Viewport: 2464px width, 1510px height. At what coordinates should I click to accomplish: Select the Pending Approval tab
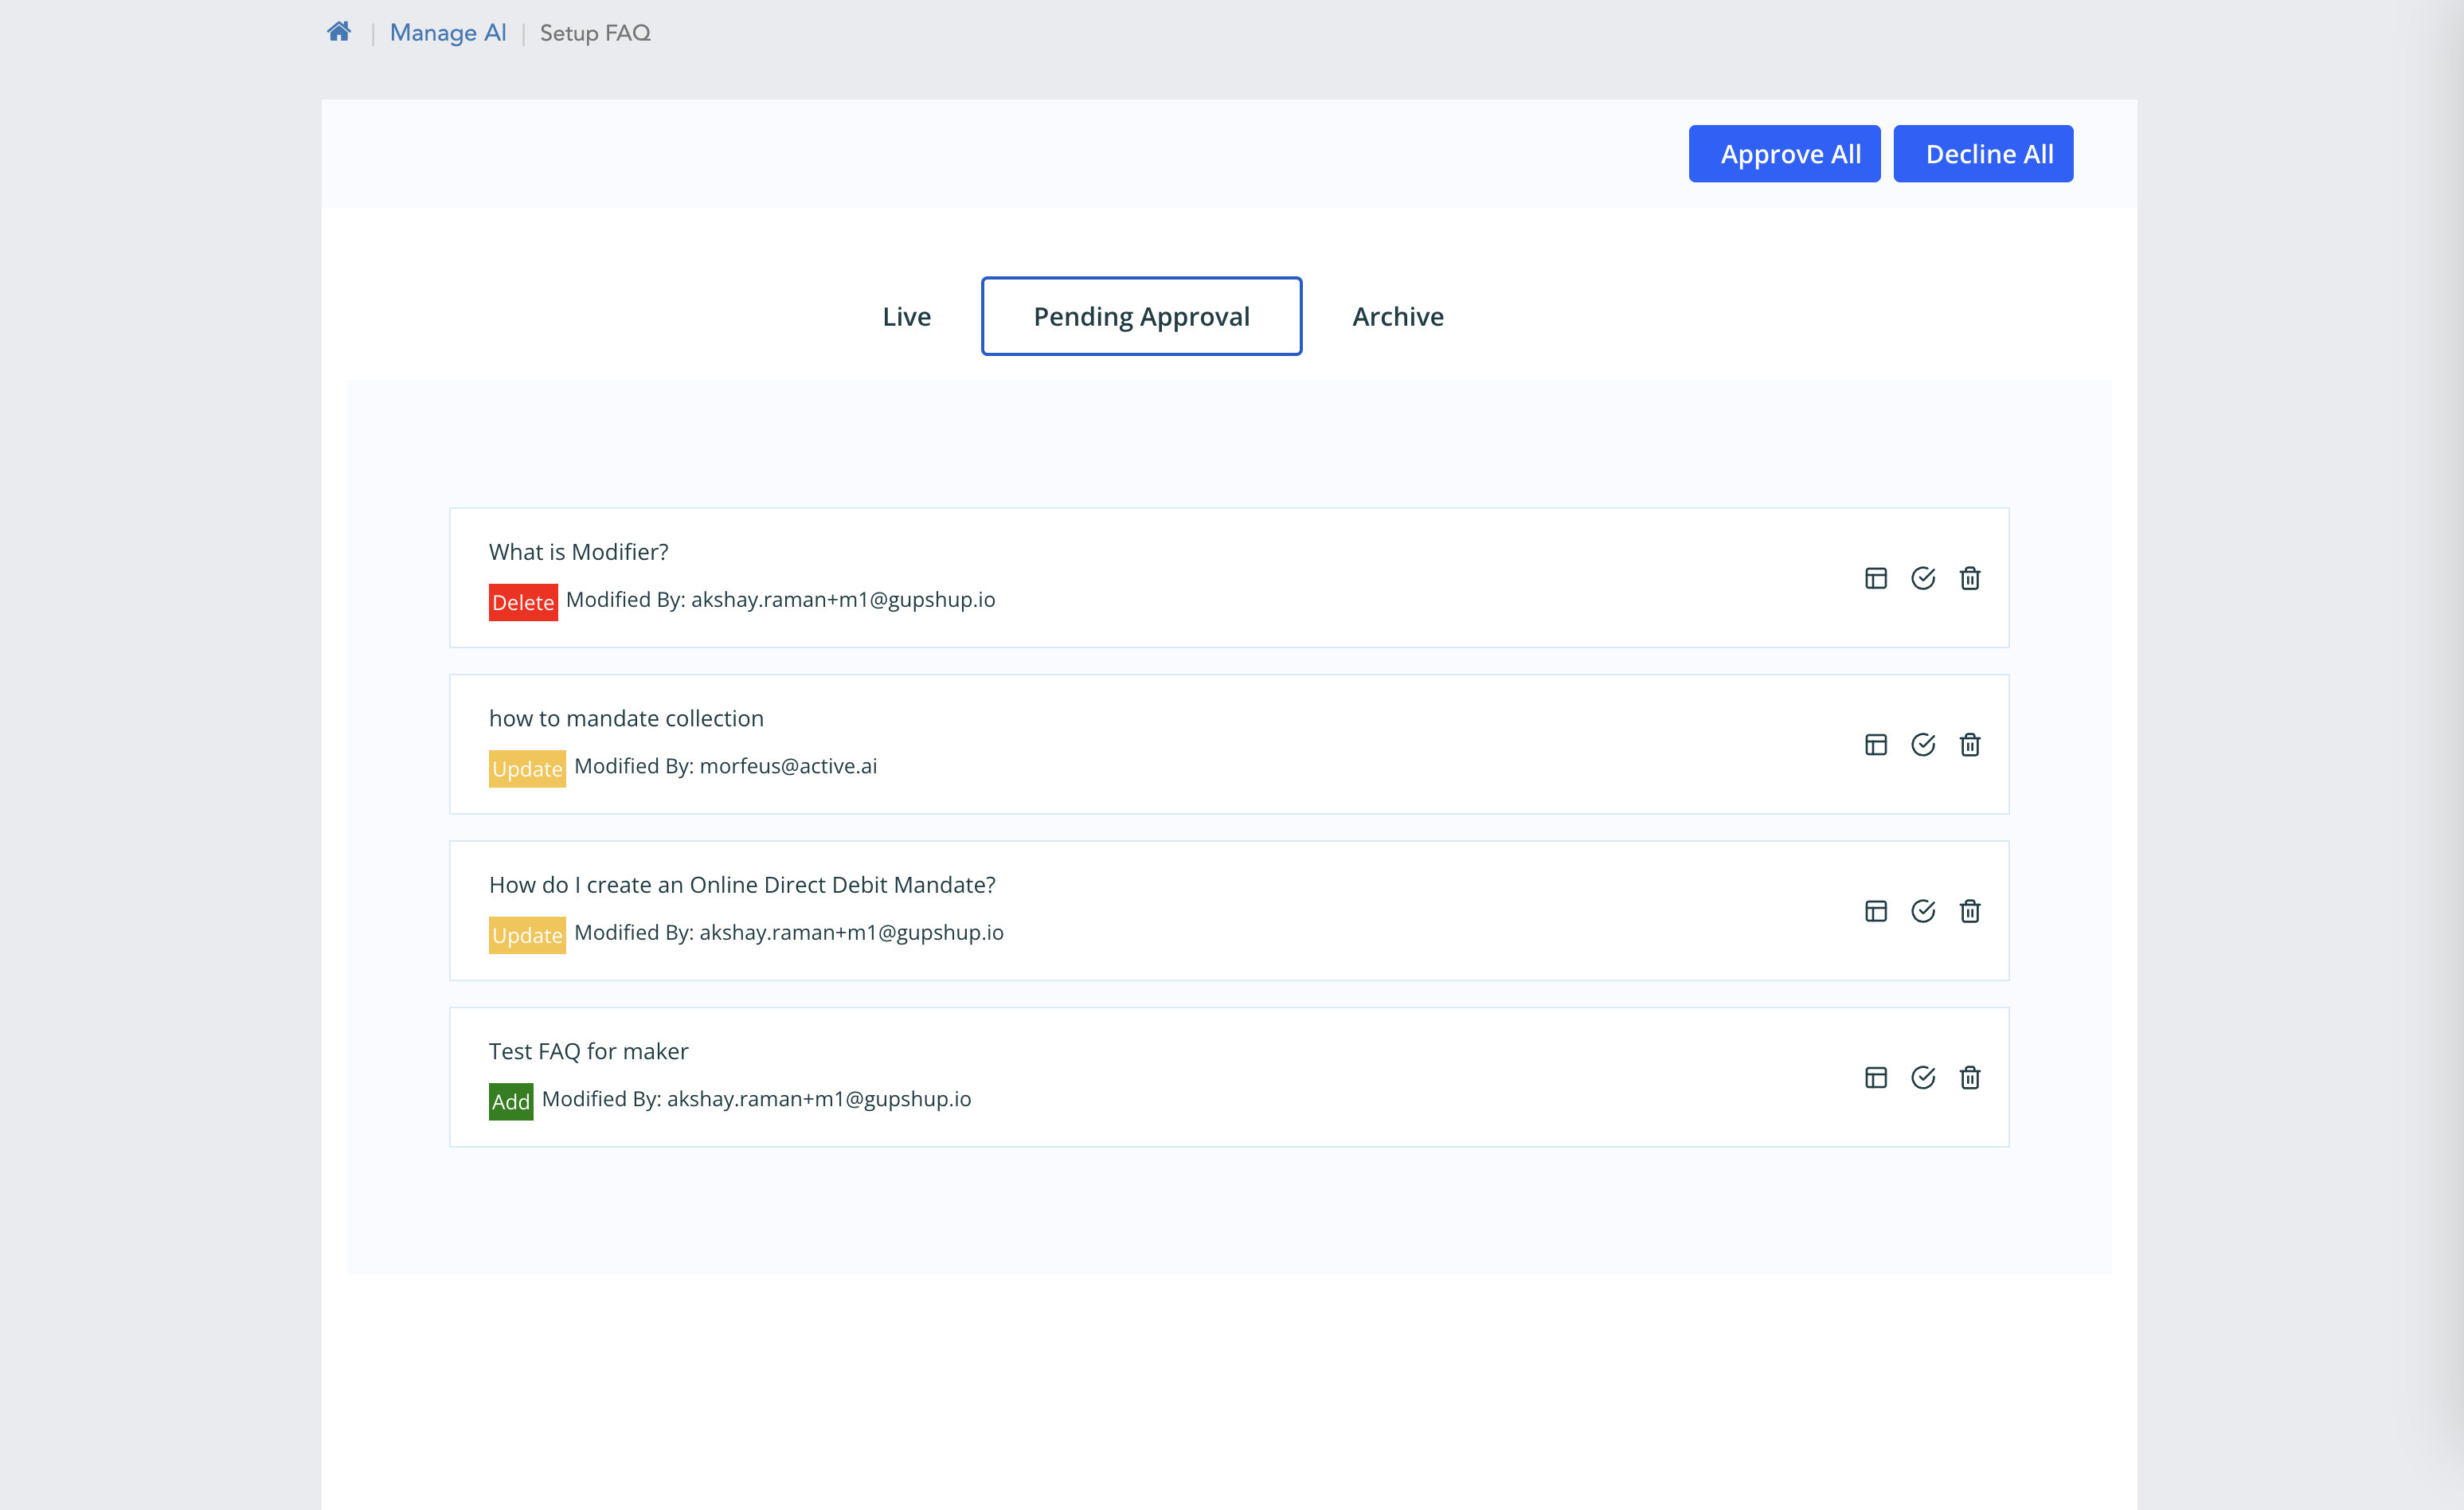tap(1141, 316)
